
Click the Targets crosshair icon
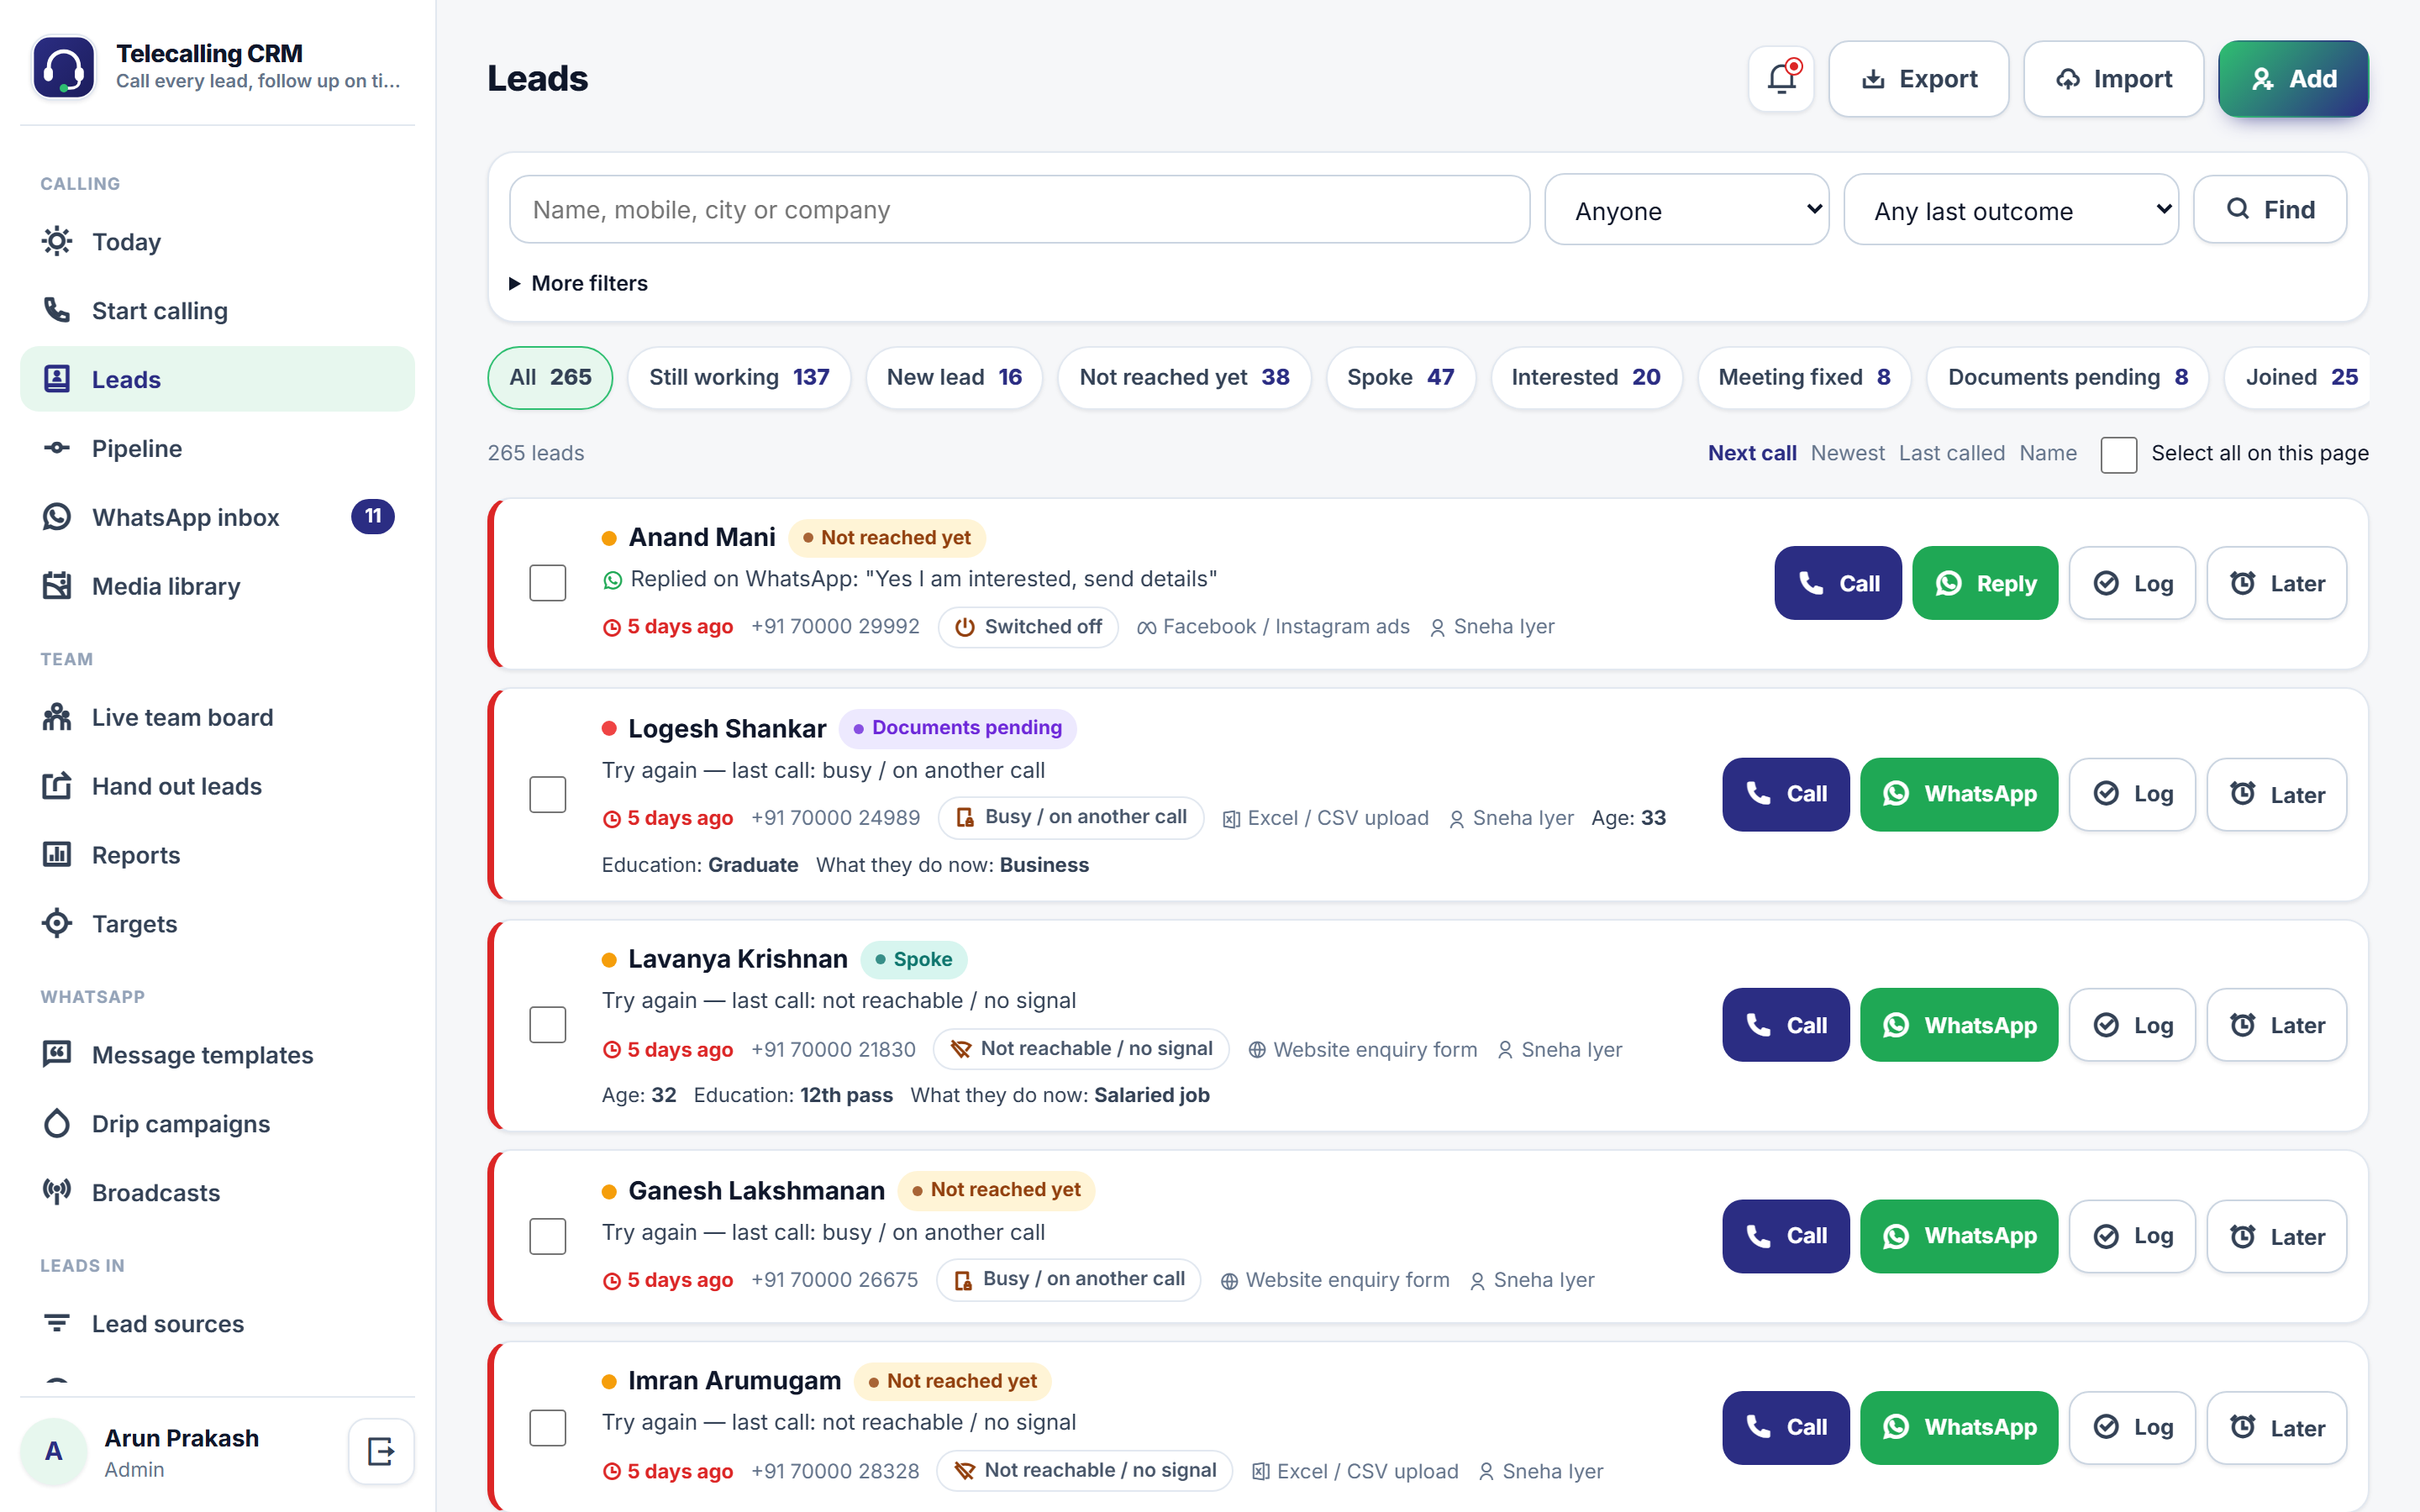57,924
